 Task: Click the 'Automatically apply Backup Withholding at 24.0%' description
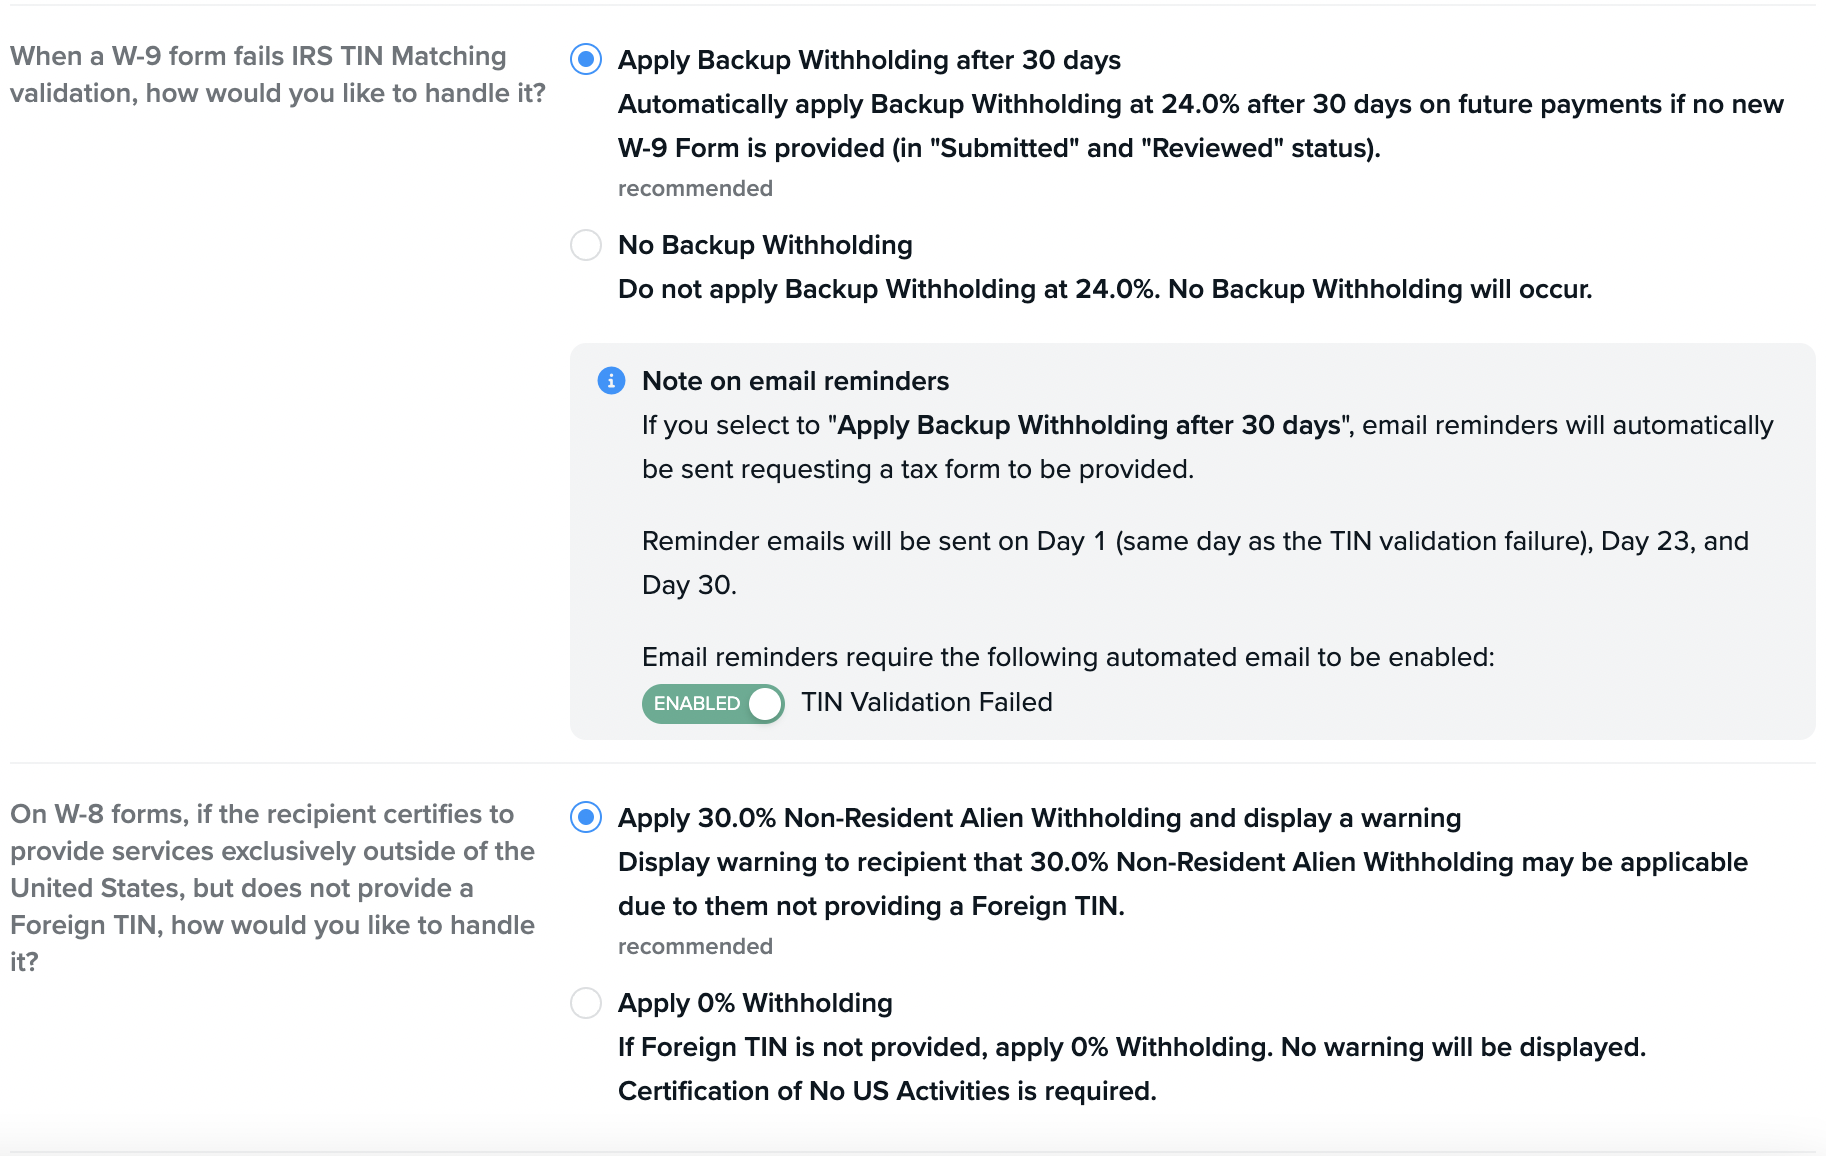click(1200, 126)
